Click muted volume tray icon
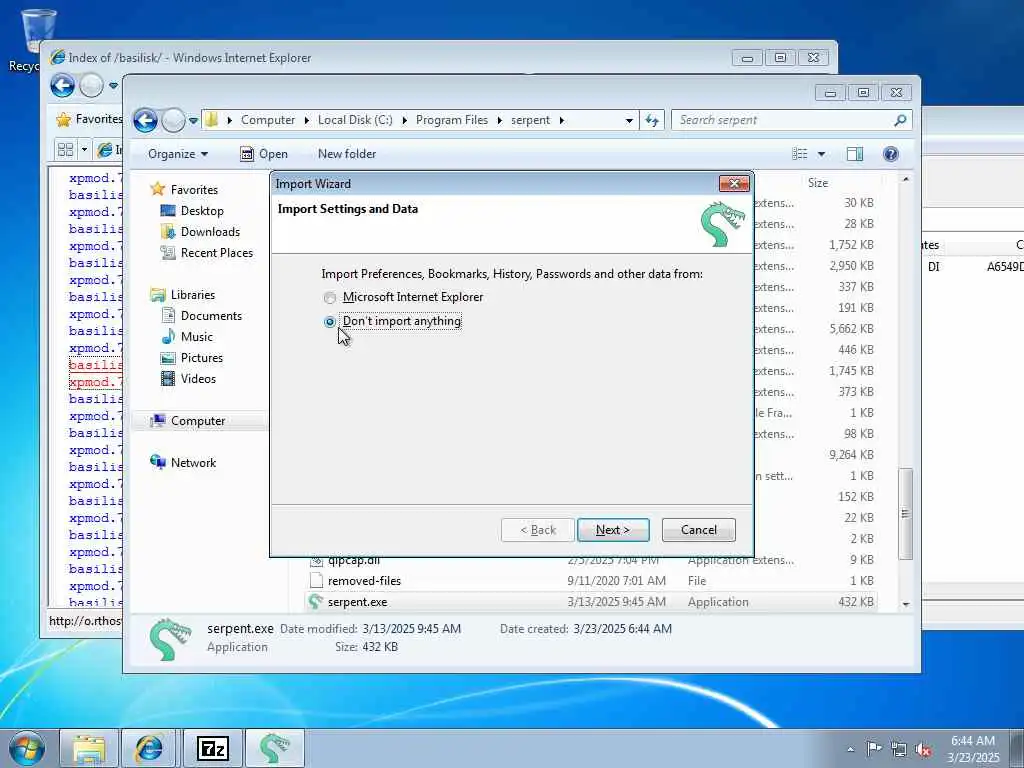The image size is (1024, 768). [923, 749]
